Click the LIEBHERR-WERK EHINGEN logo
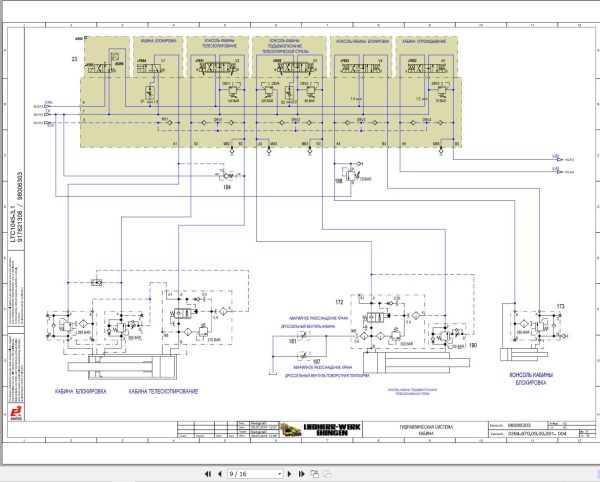The height and width of the screenshot is (482, 600). pyautogui.click(x=321, y=430)
